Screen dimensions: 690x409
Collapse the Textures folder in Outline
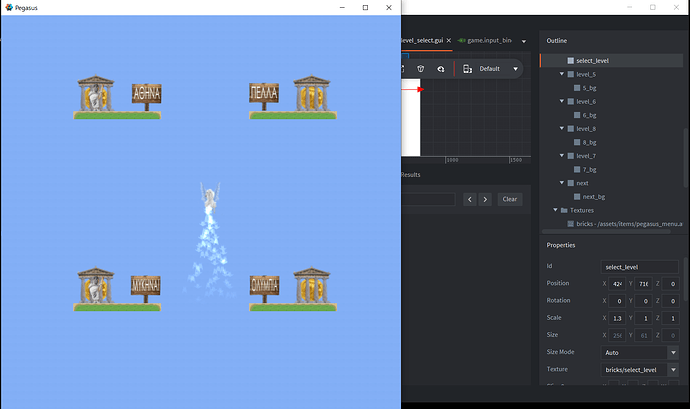[x=555, y=210]
